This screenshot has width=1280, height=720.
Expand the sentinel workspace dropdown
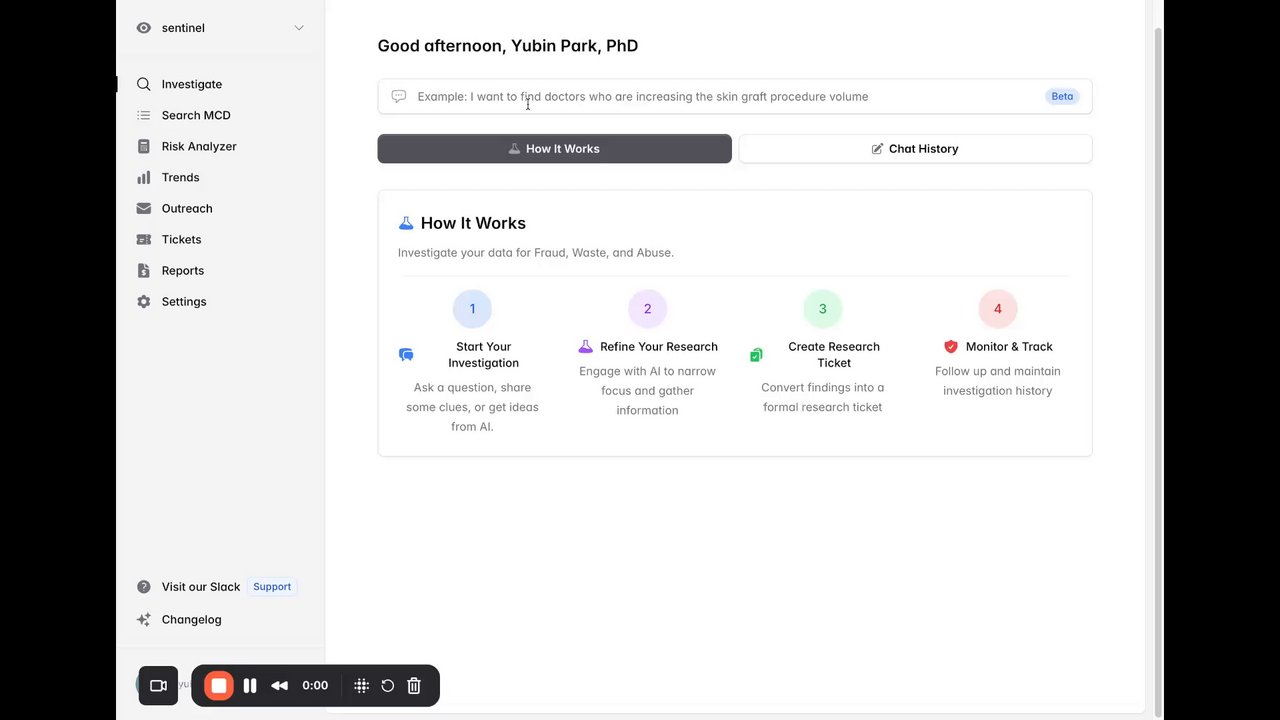point(298,28)
